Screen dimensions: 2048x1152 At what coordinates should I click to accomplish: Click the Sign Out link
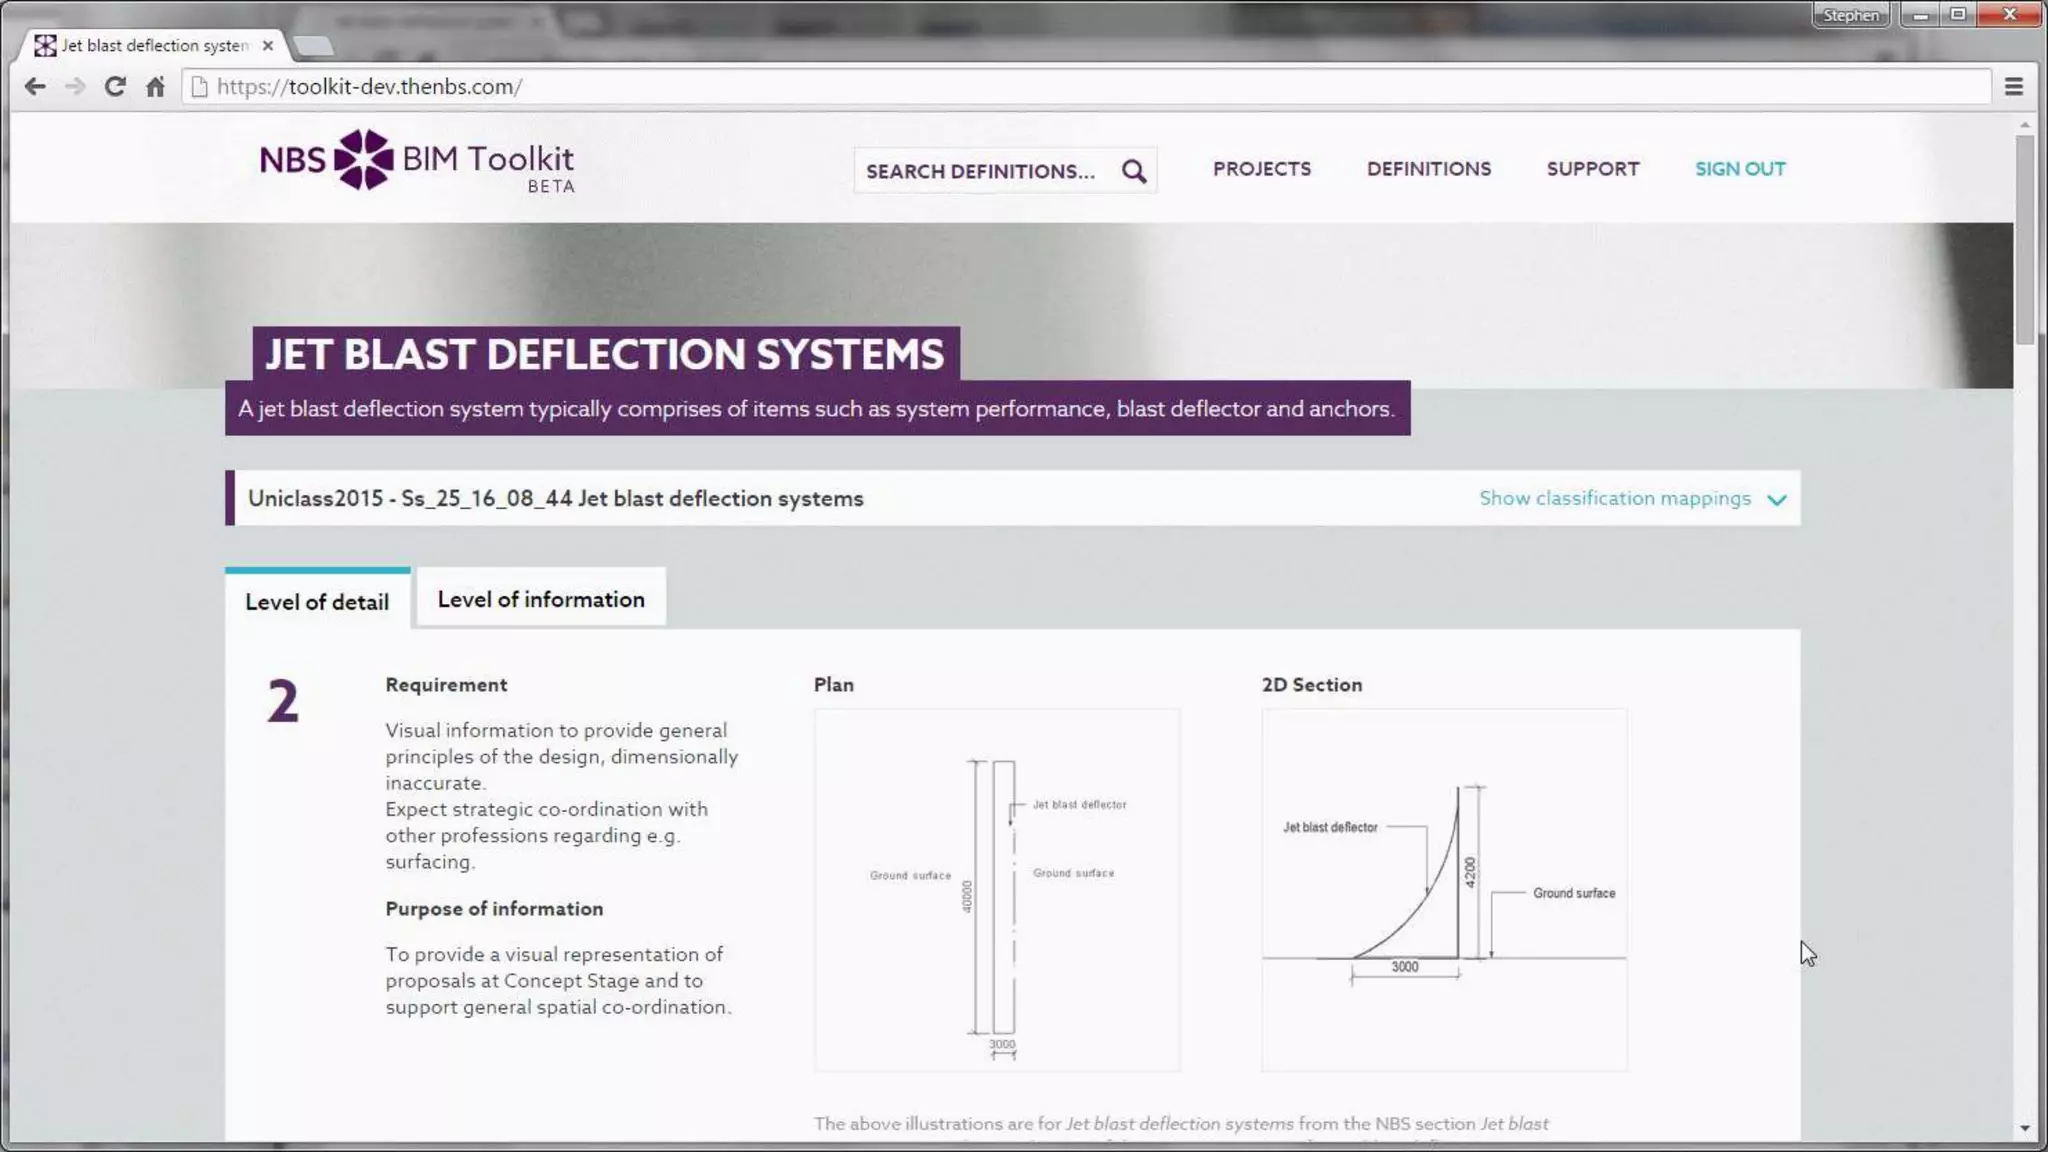[x=1740, y=169]
